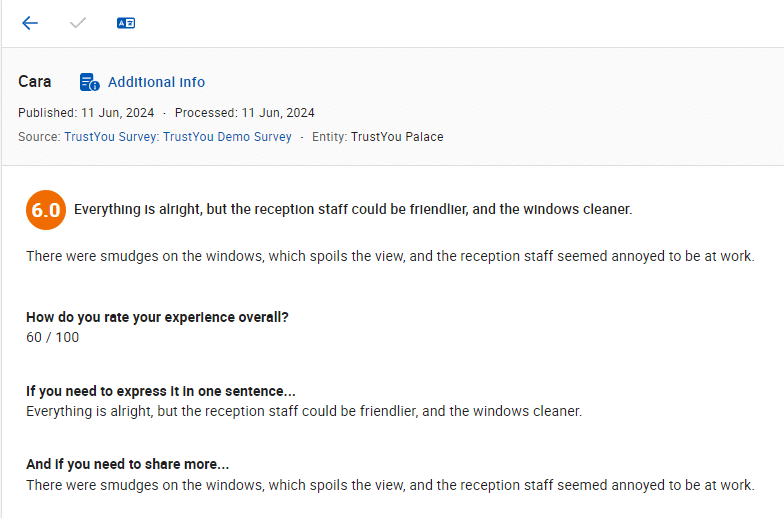Click the checkmark icon in the top toolbar
Screen dimensions: 784x518
(78, 23)
